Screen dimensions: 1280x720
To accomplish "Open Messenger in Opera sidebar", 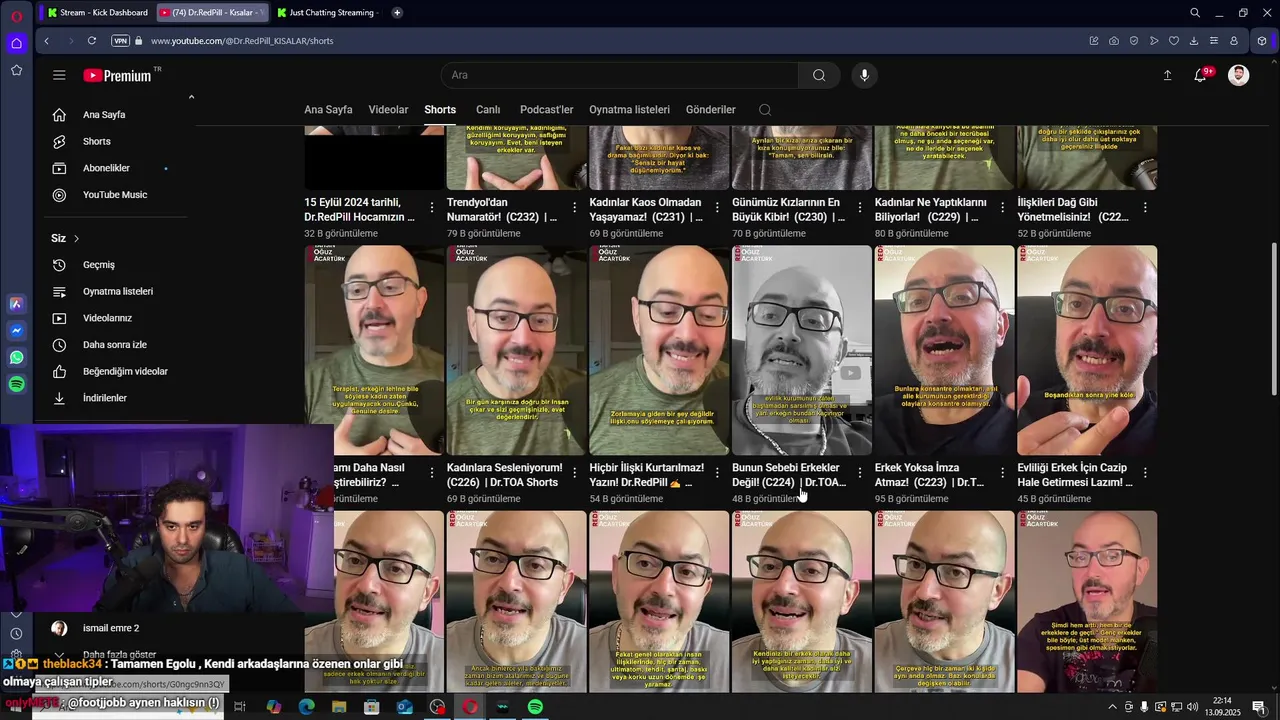I will click(x=17, y=330).
